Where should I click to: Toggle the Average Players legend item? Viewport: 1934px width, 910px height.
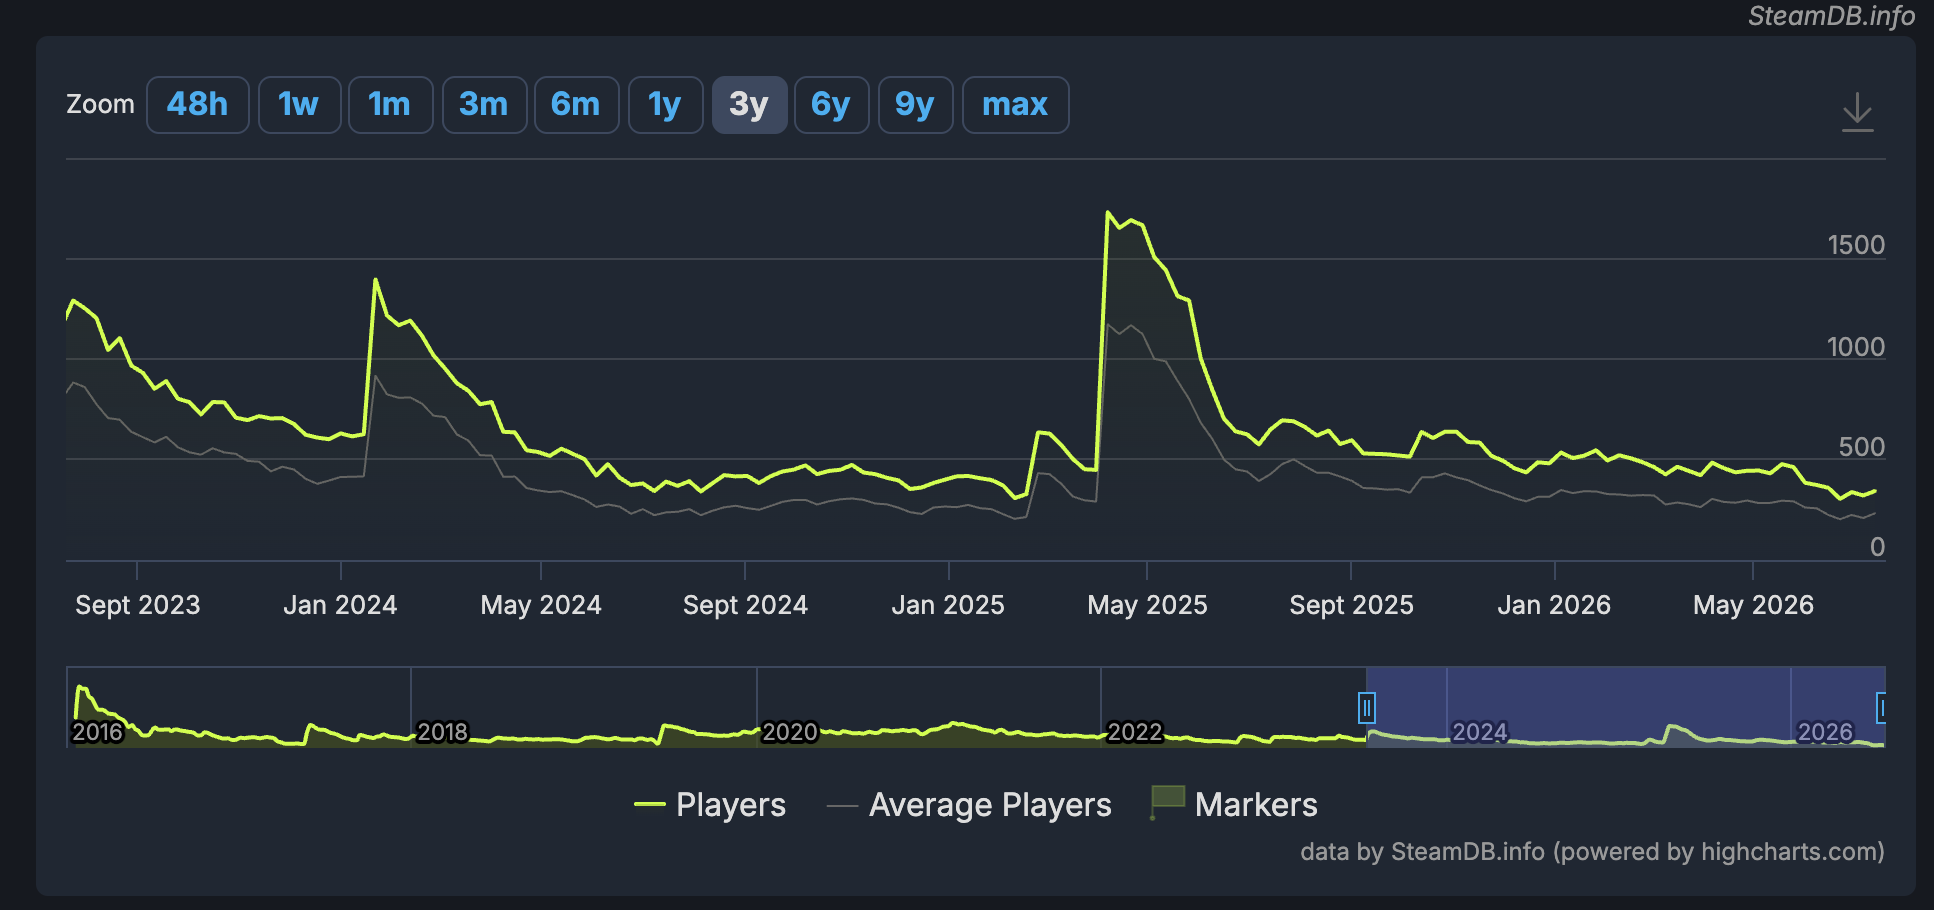point(969,805)
